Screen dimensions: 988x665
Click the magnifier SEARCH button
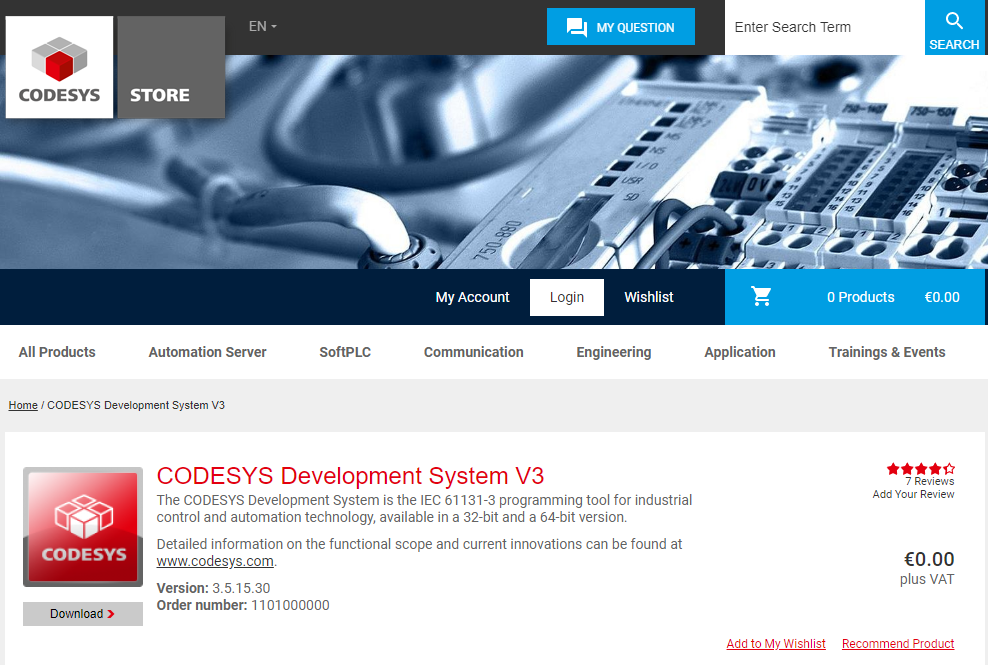point(954,28)
